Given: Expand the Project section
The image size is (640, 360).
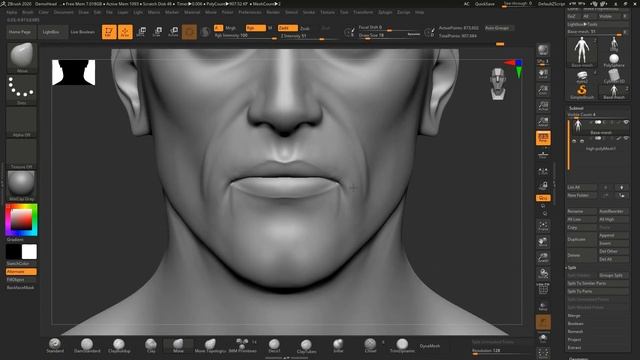Looking at the screenshot, I should [x=574, y=340].
